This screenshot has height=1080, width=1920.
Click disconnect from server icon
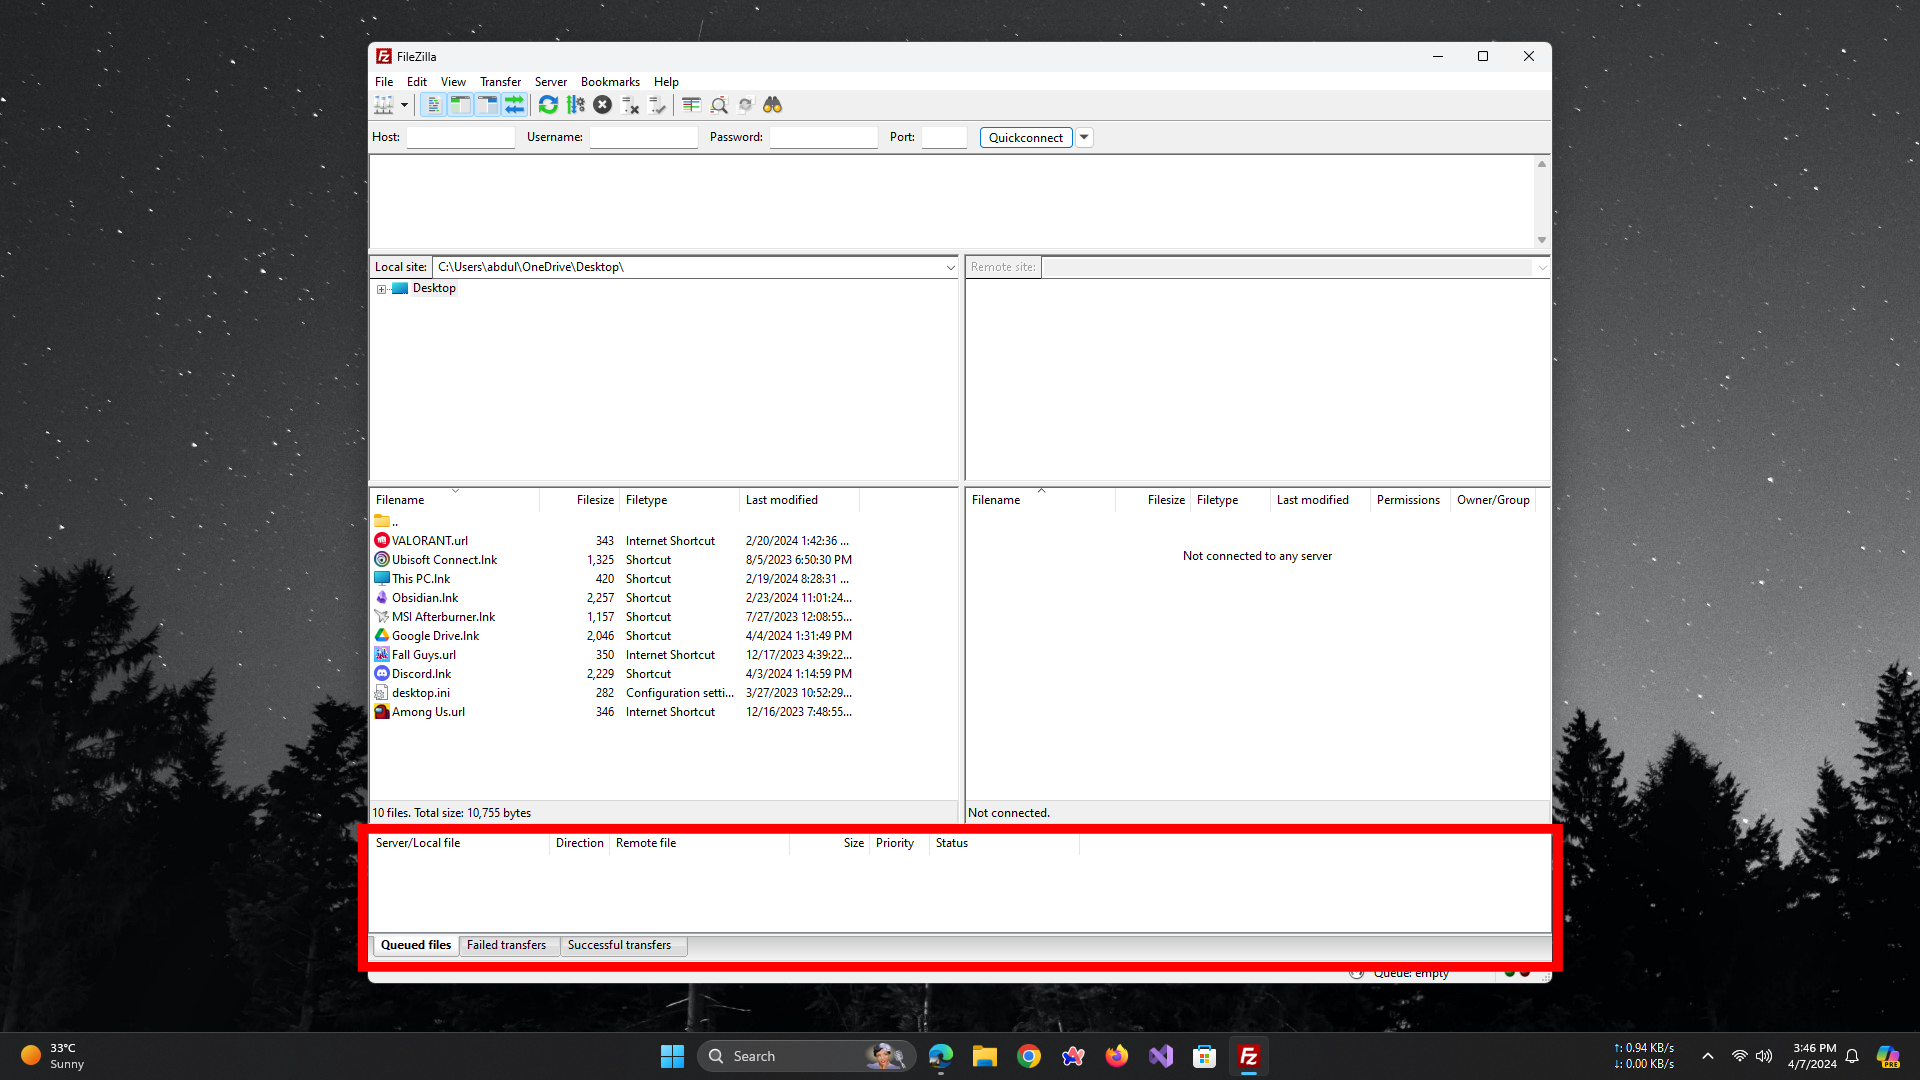pos(630,105)
